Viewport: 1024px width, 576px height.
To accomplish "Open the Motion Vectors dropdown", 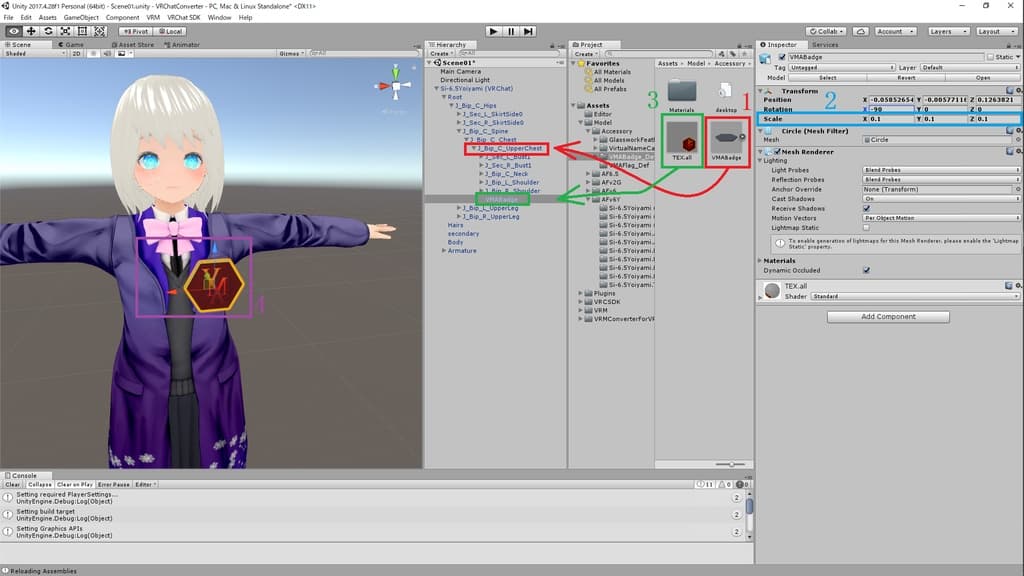I will [x=940, y=217].
